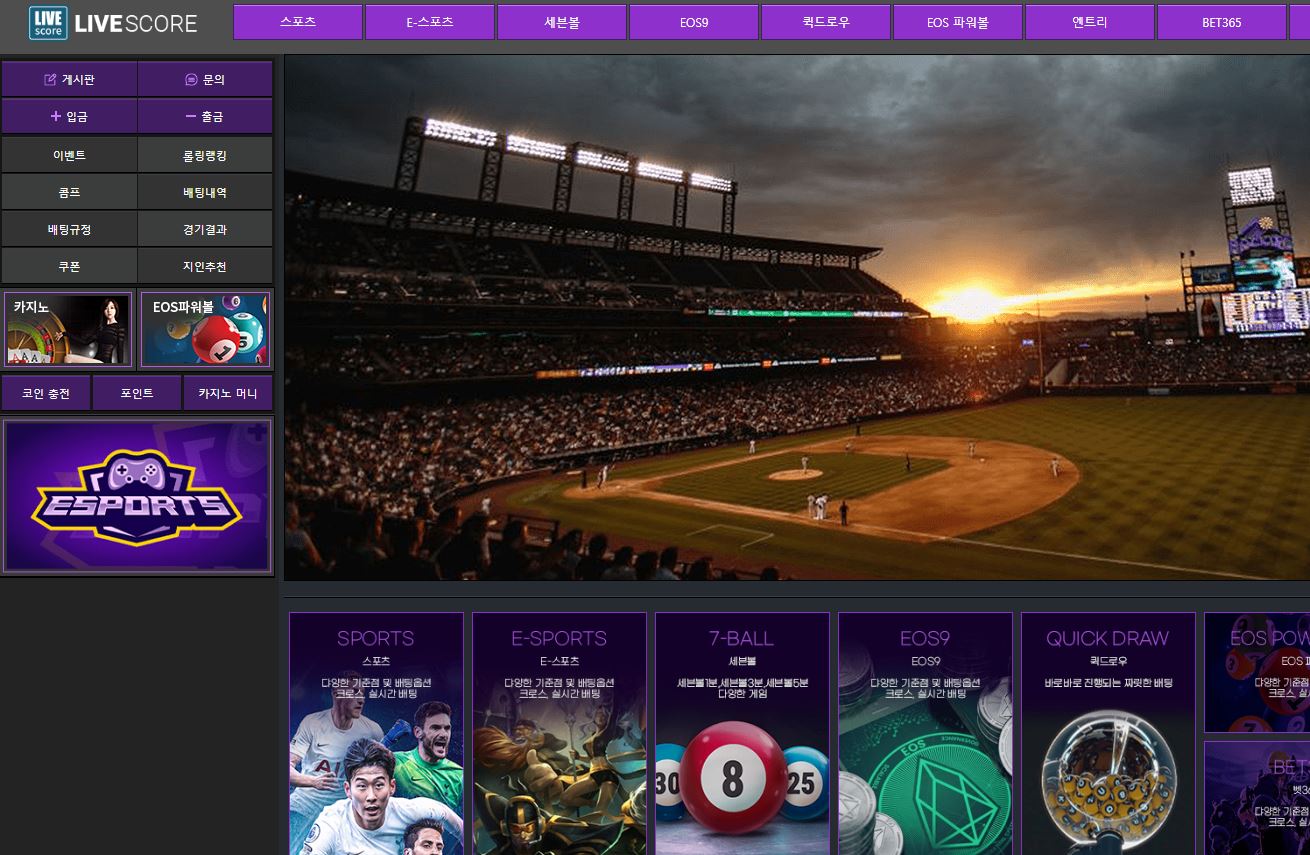This screenshot has width=1310, height=855.
Task: Click the 경기결과 match results button
Action: [x=205, y=229]
